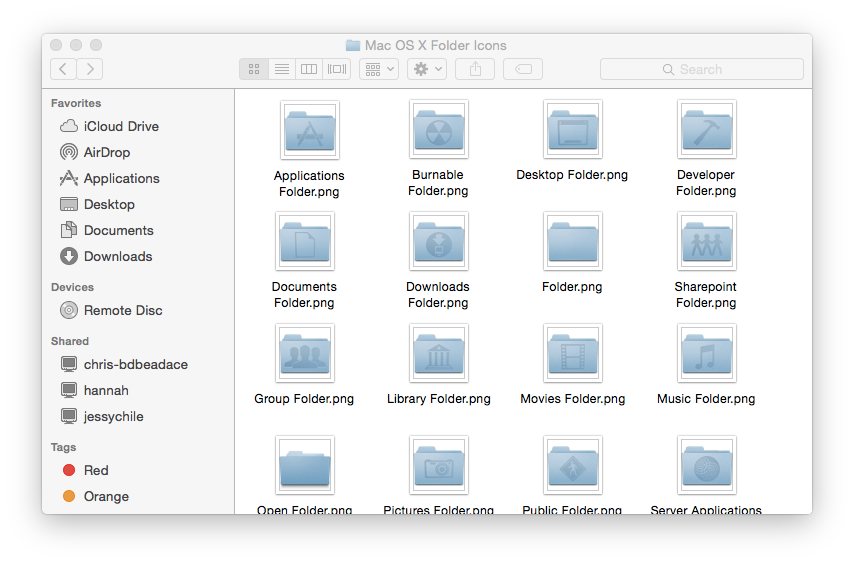Image resolution: width=854 pixels, height=564 pixels.
Task: Open Documents in the sidebar
Action: (x=107, y=230)
